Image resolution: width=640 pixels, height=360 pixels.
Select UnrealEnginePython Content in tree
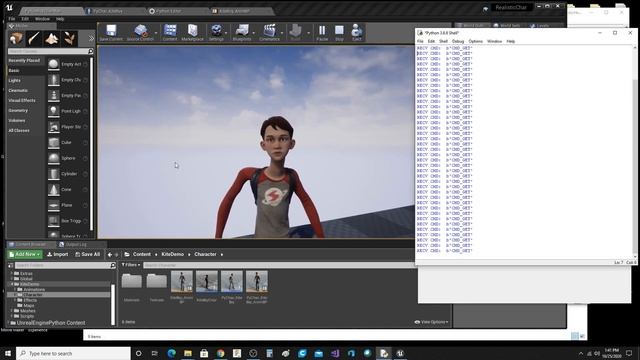tap(51, 323)
